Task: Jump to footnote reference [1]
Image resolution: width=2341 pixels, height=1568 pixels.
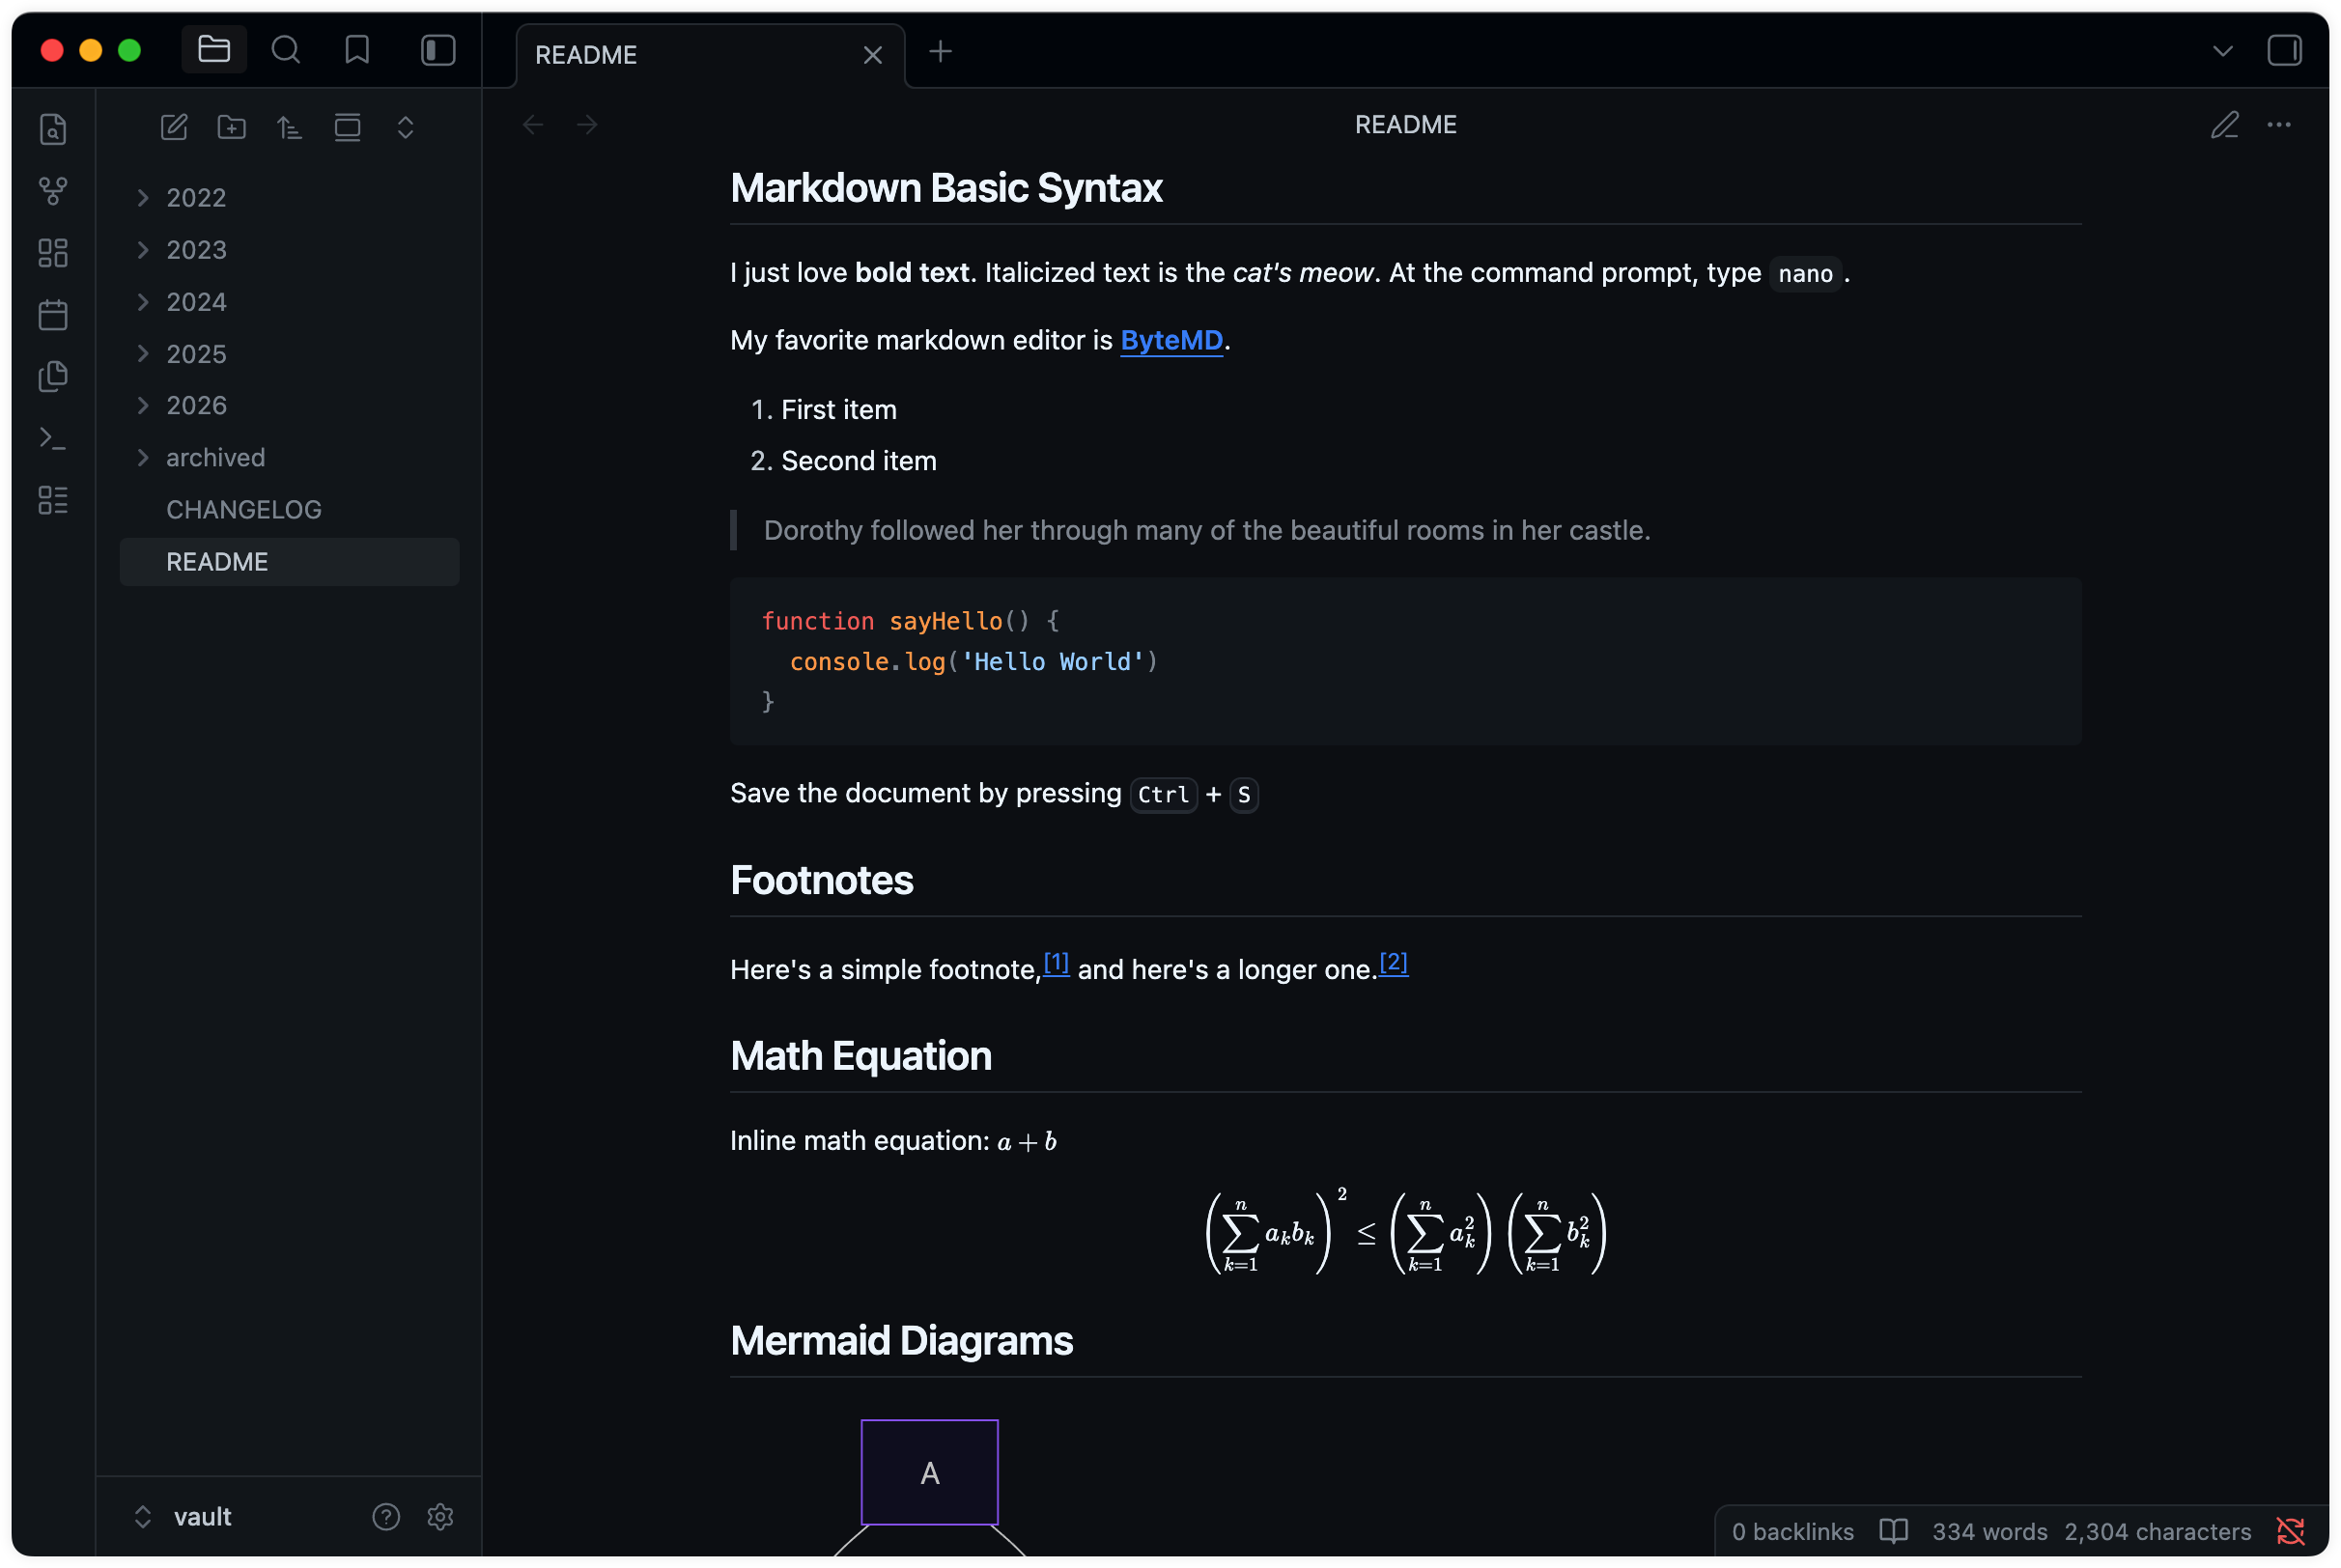Action: click(1056, 962)
